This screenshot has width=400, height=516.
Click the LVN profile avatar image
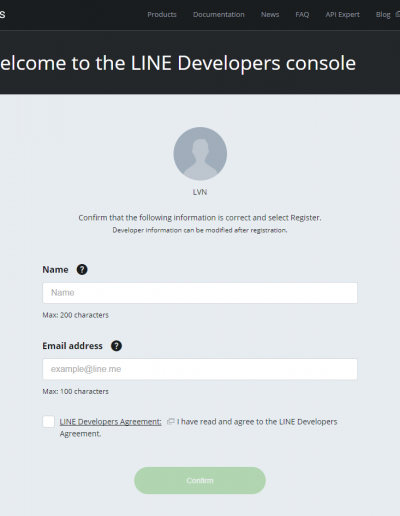click(200, 154)
